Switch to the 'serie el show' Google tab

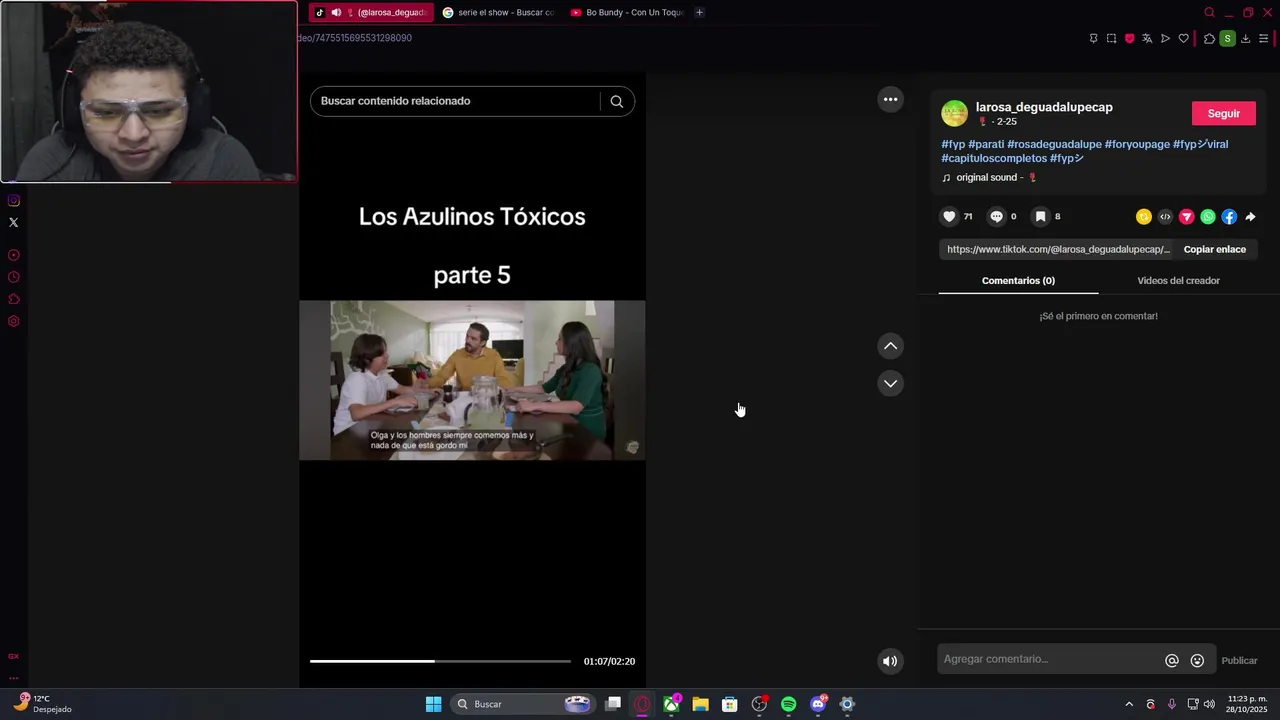(498, 12)
